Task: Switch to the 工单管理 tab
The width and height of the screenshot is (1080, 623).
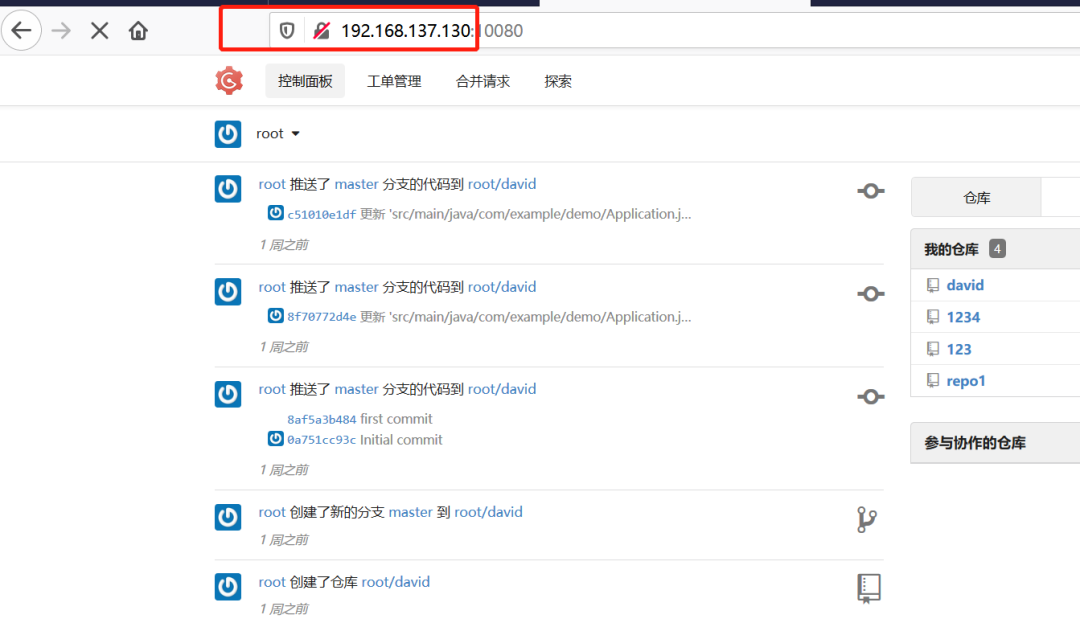Action: 394,80
